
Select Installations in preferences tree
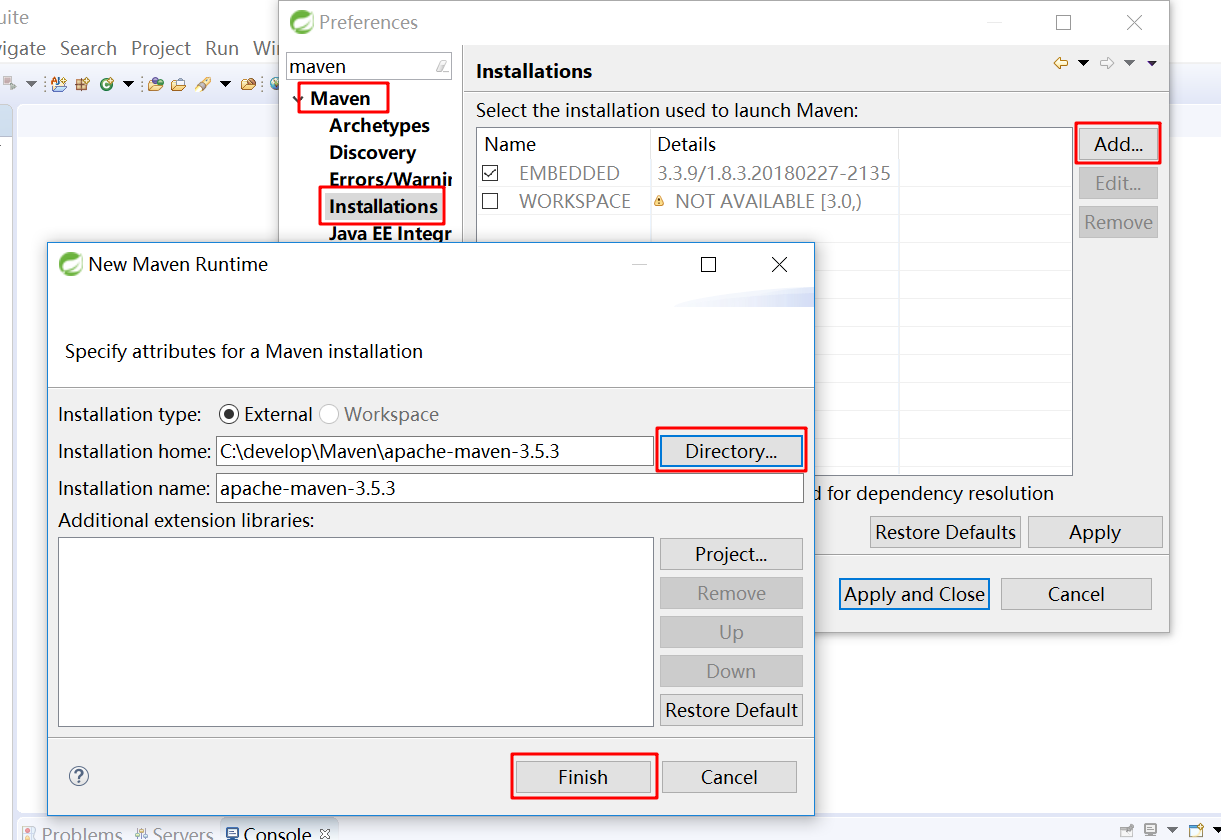point(383,206)
